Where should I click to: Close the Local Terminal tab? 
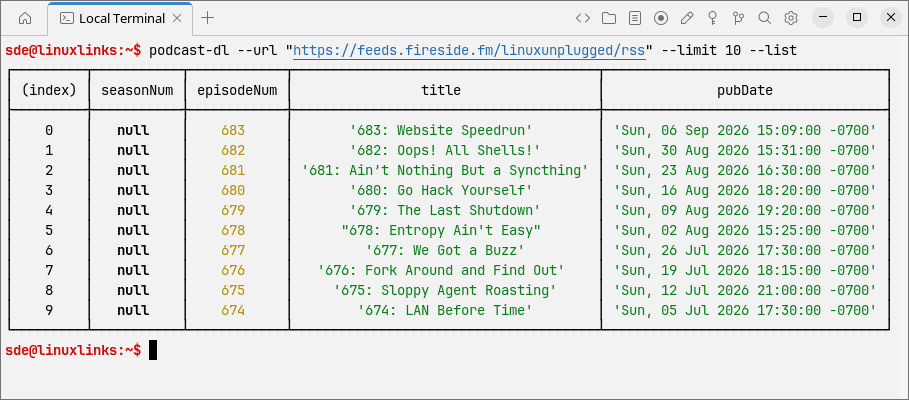tap(177, 18)
